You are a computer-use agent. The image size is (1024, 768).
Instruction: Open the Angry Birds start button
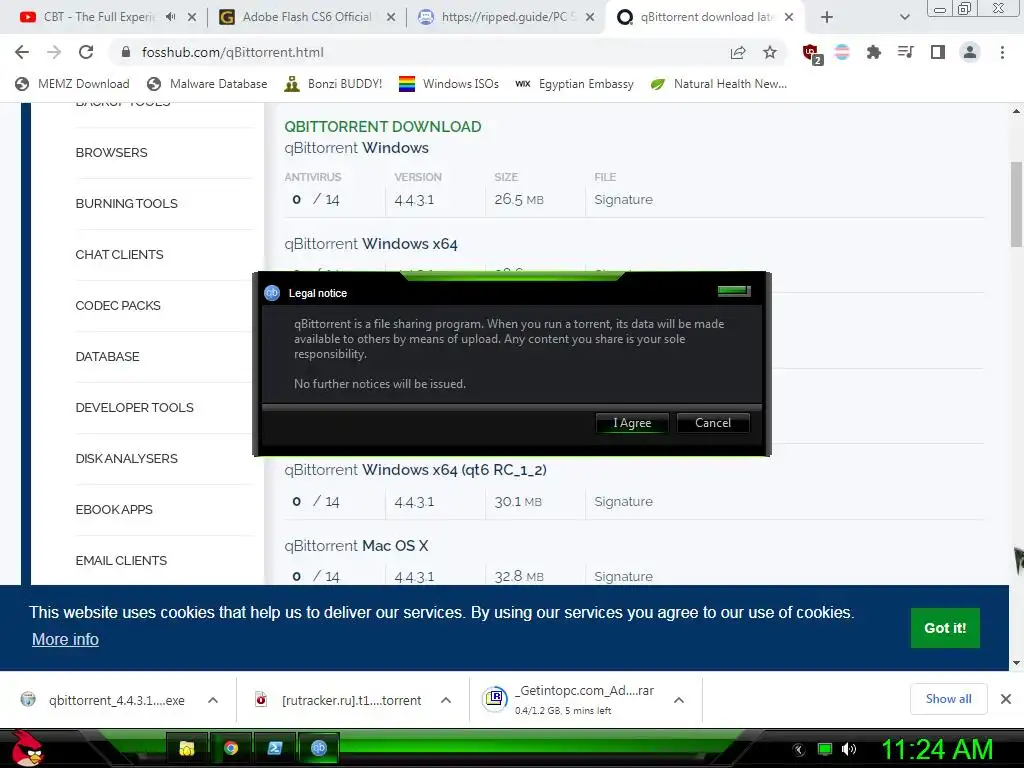[x=27, y=748]
